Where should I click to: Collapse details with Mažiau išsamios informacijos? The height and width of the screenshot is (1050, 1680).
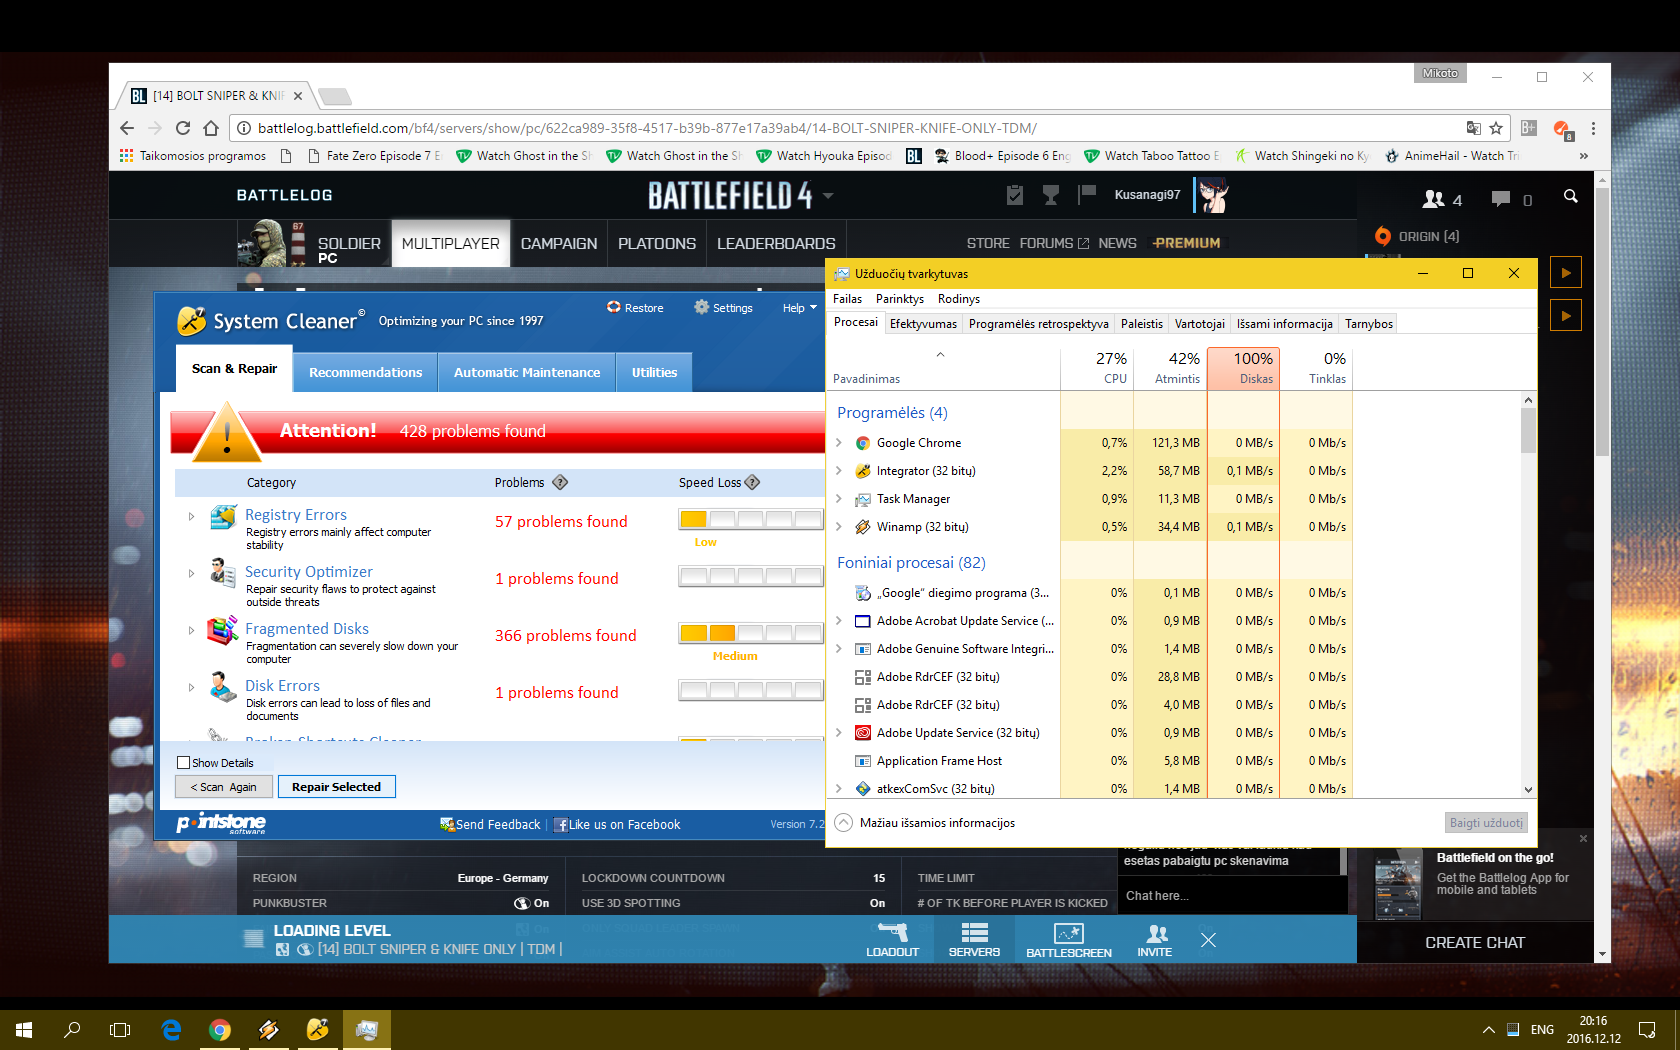coord(925,823)
